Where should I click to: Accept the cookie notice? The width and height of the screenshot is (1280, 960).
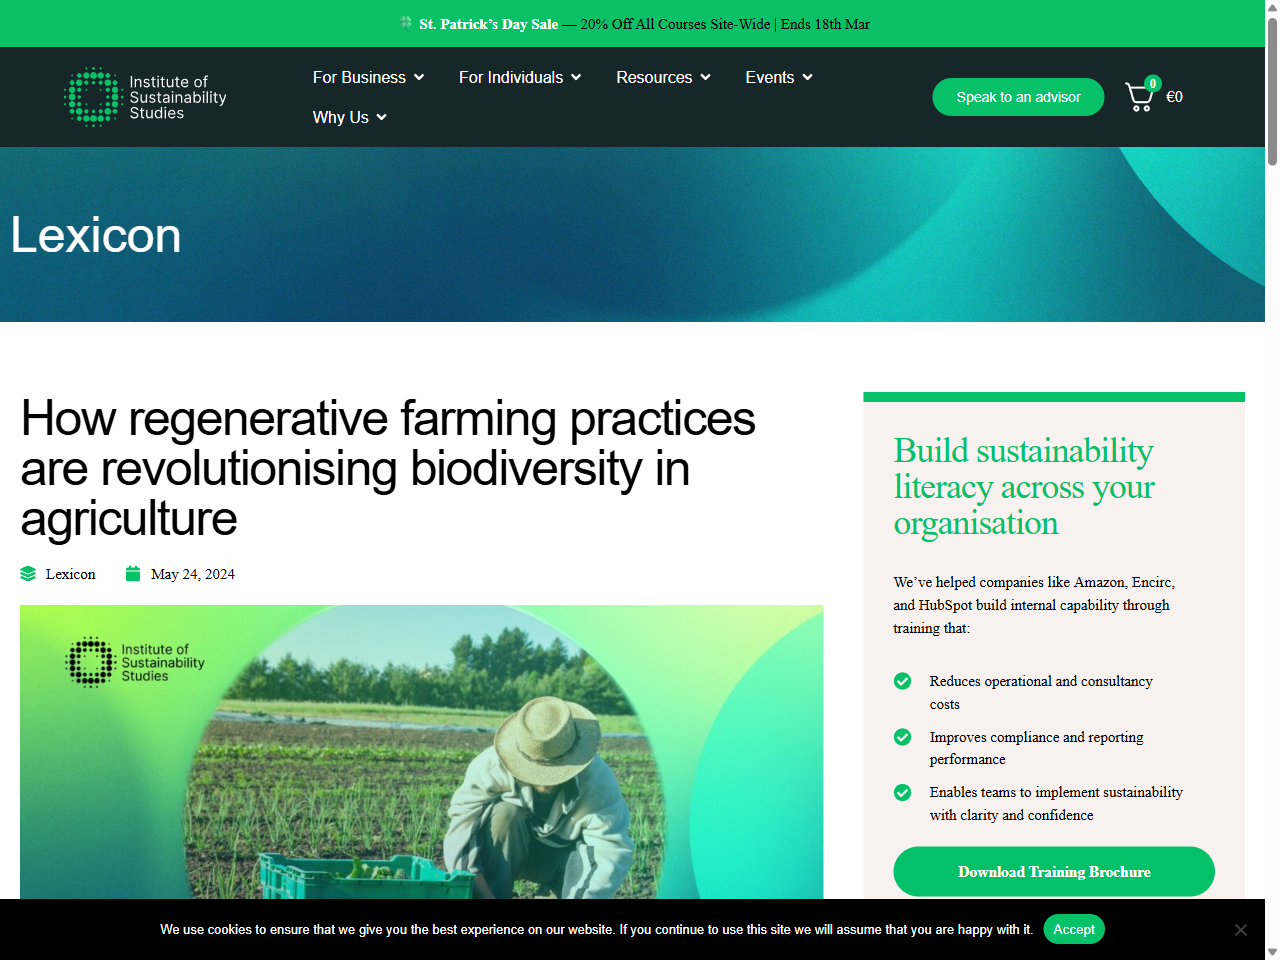click(x=1074, y=929)
